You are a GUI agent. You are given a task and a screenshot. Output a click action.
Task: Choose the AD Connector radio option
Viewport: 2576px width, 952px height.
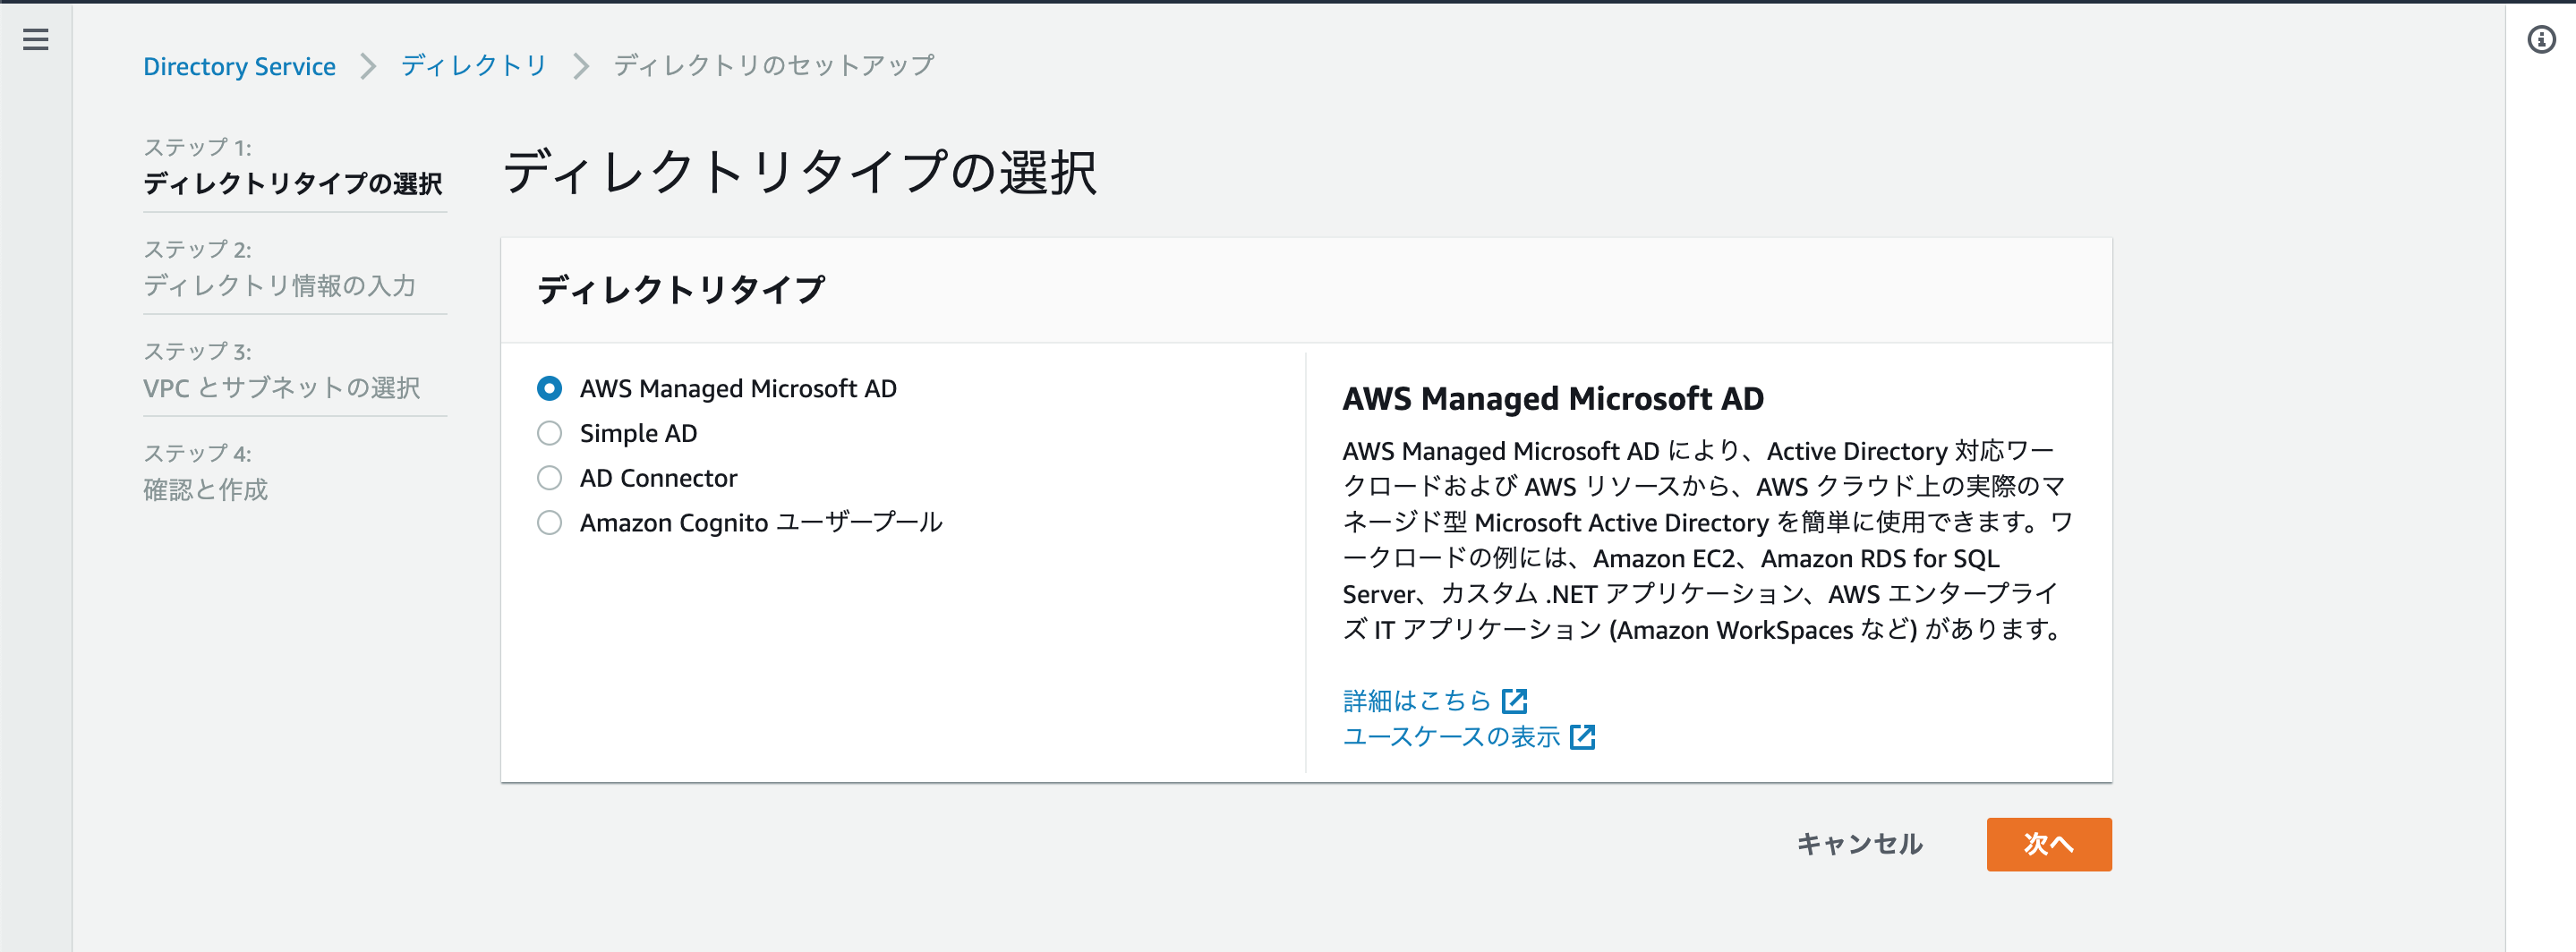point(549,478)
